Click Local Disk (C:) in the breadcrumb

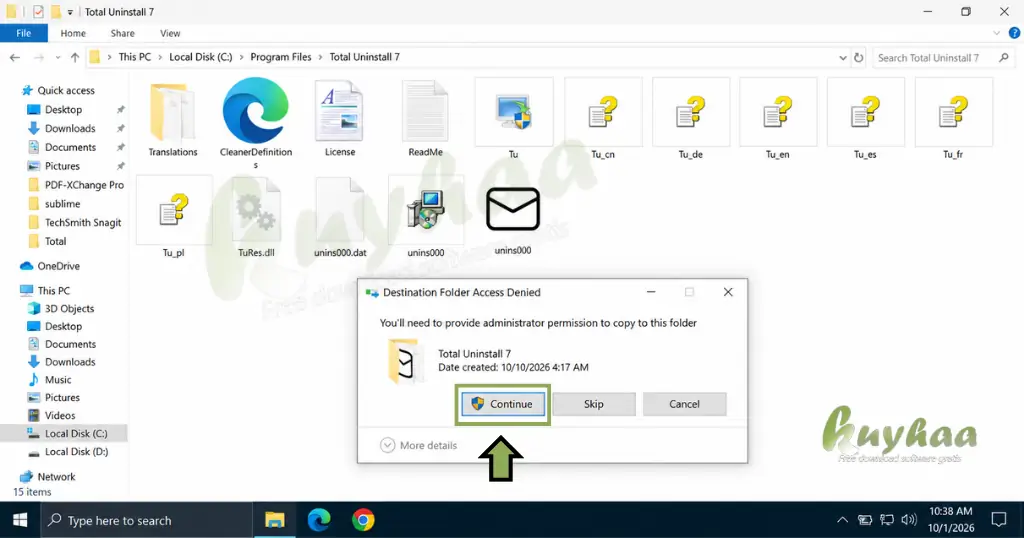coord(200,57)
